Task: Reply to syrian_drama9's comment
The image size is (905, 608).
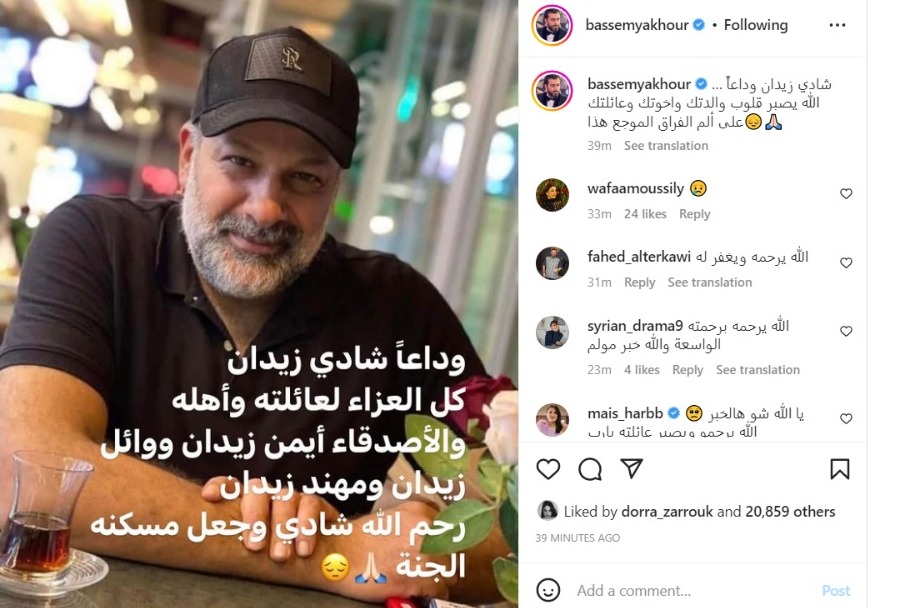Action: click(687, 370)
